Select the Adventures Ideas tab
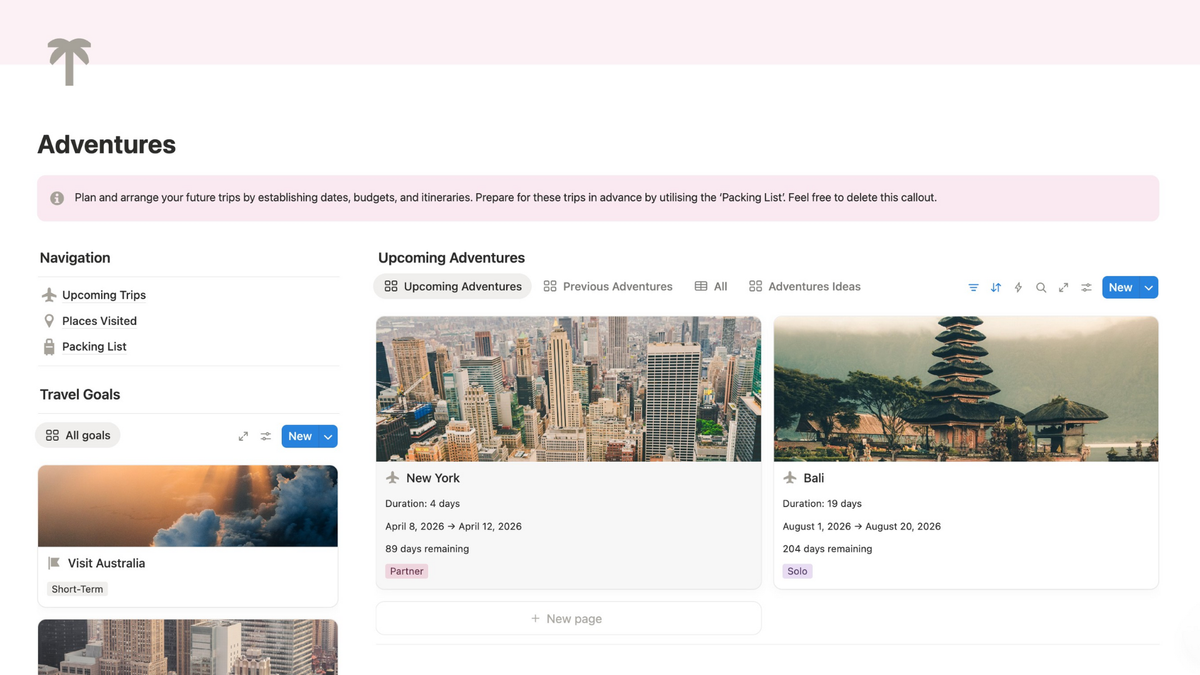Viewport: 1200px width, 675px height. 804,287
